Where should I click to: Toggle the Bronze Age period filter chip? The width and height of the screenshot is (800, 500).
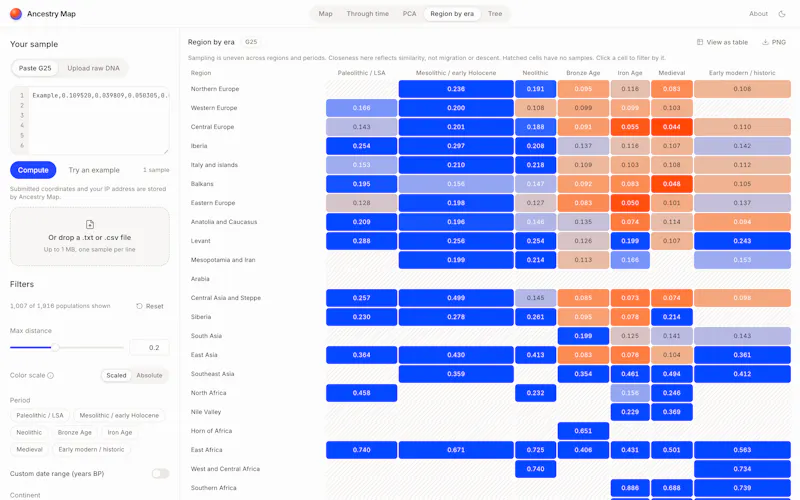(74, 432)
